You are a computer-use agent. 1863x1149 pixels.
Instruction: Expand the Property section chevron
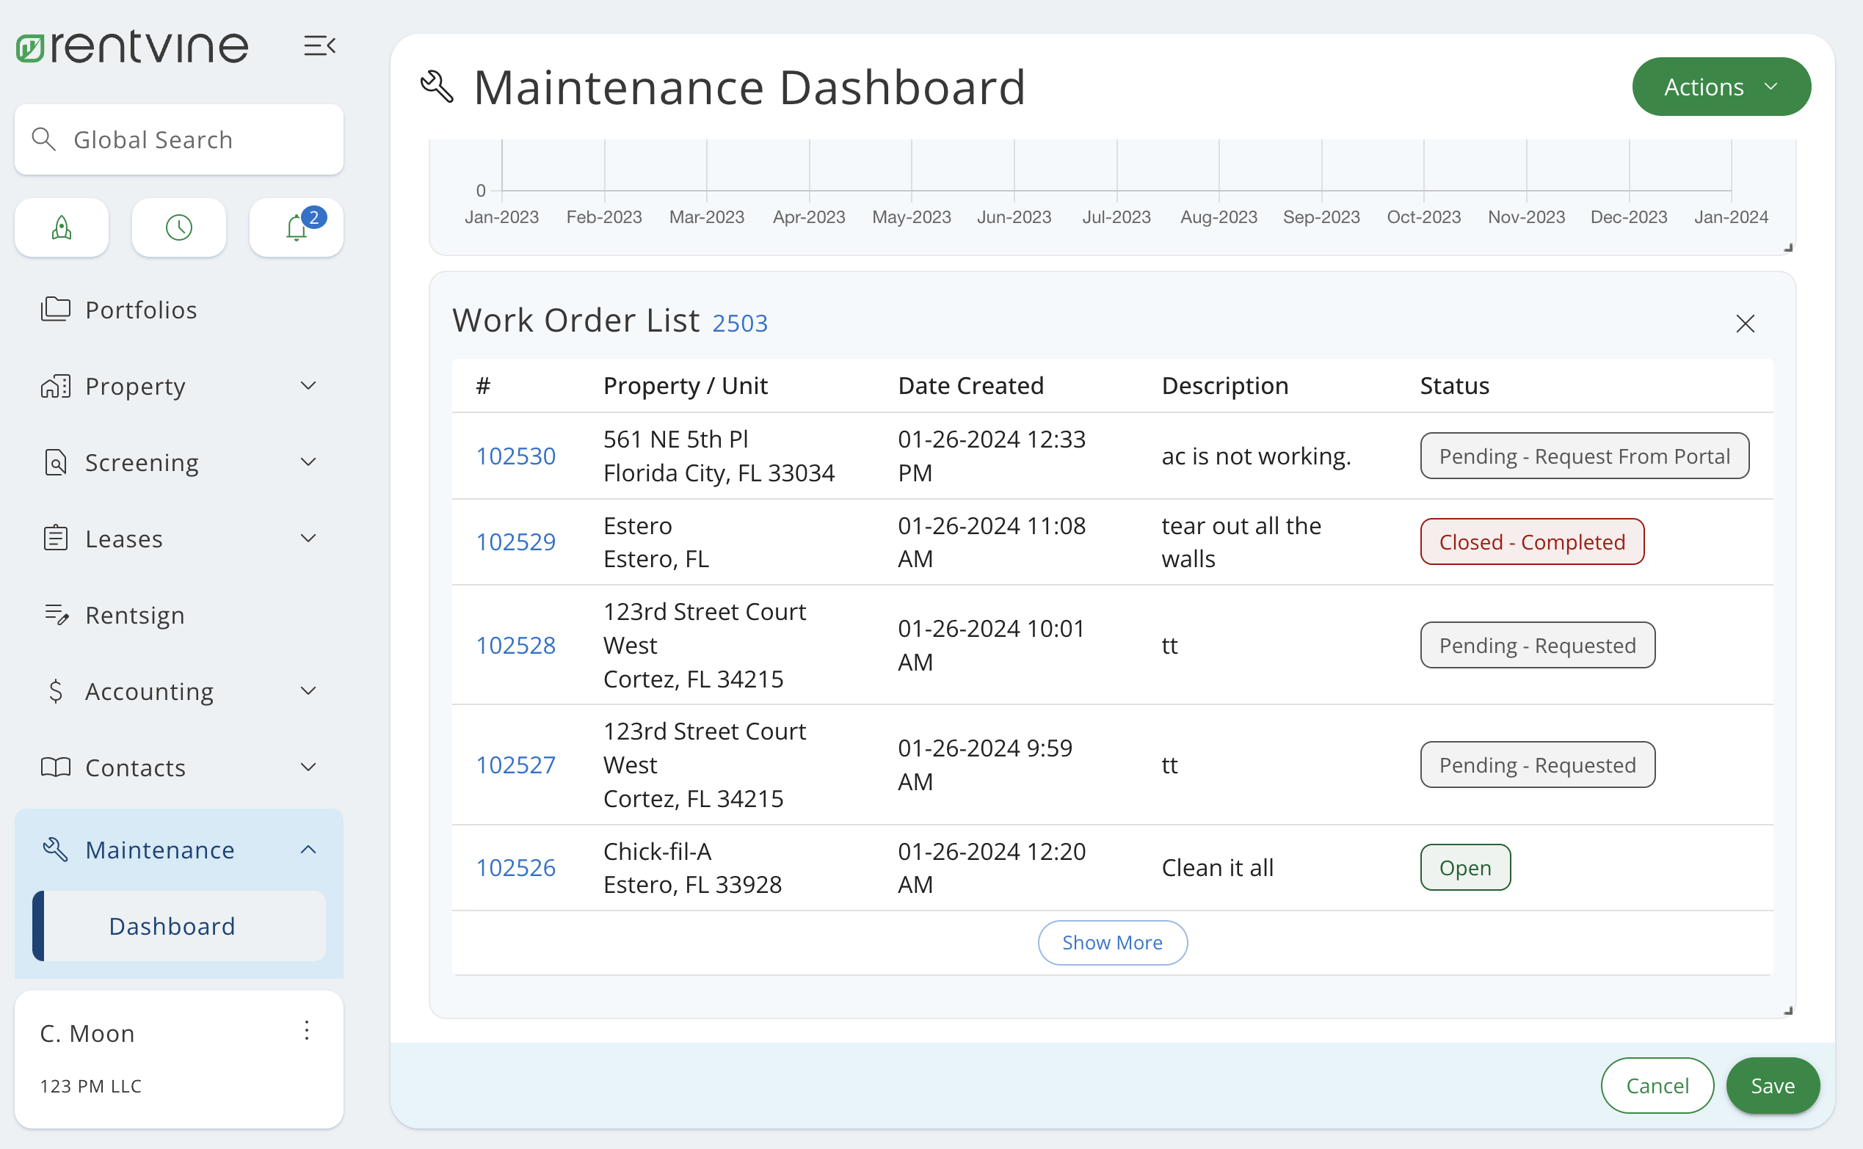tap(308, 386)
